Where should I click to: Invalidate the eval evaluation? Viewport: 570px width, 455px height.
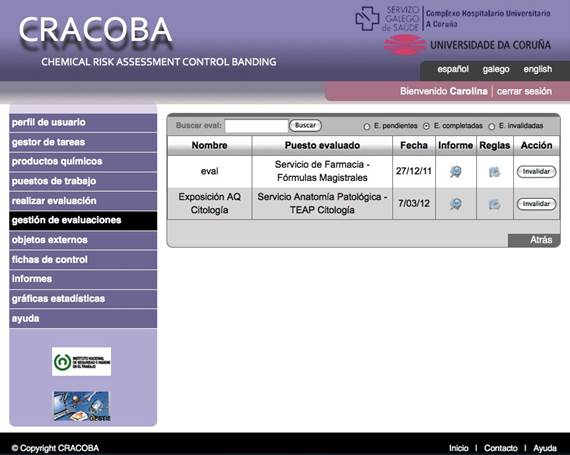(x=536, y=172)
